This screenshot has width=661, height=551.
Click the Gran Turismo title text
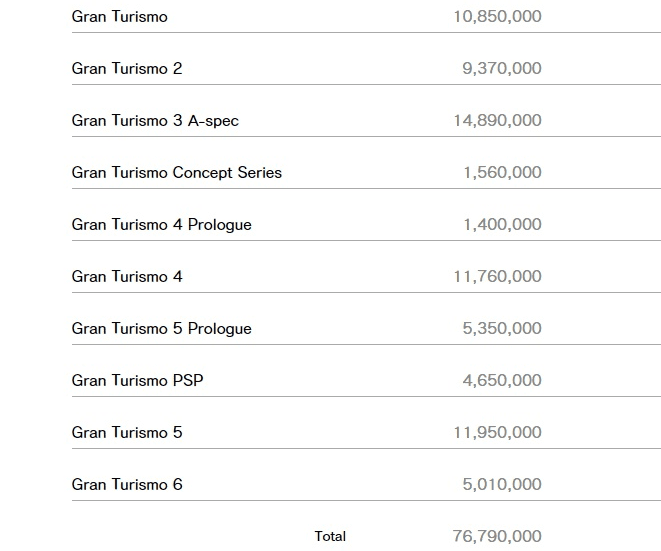point(120,17)
